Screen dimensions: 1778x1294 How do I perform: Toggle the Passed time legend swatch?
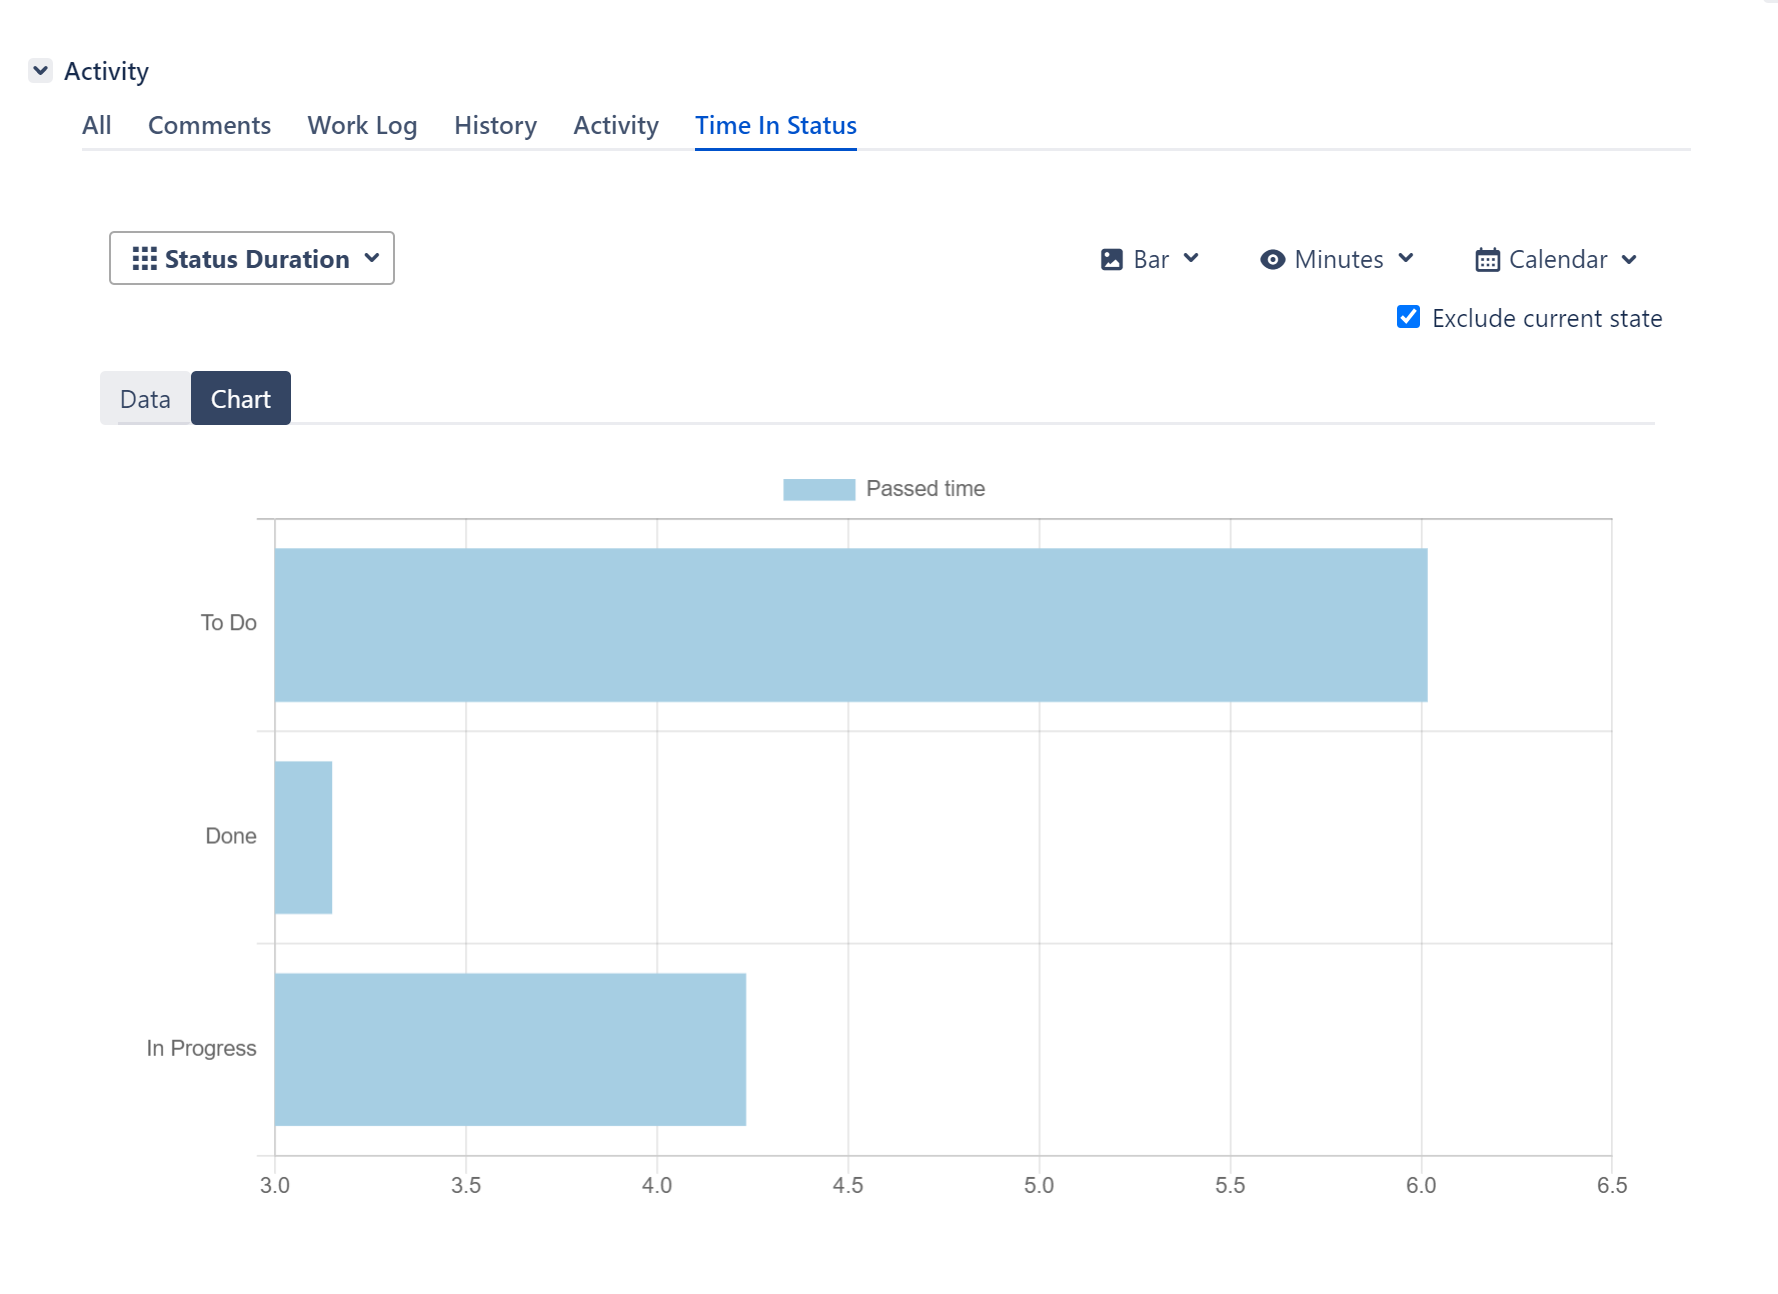tap(819, 489)
